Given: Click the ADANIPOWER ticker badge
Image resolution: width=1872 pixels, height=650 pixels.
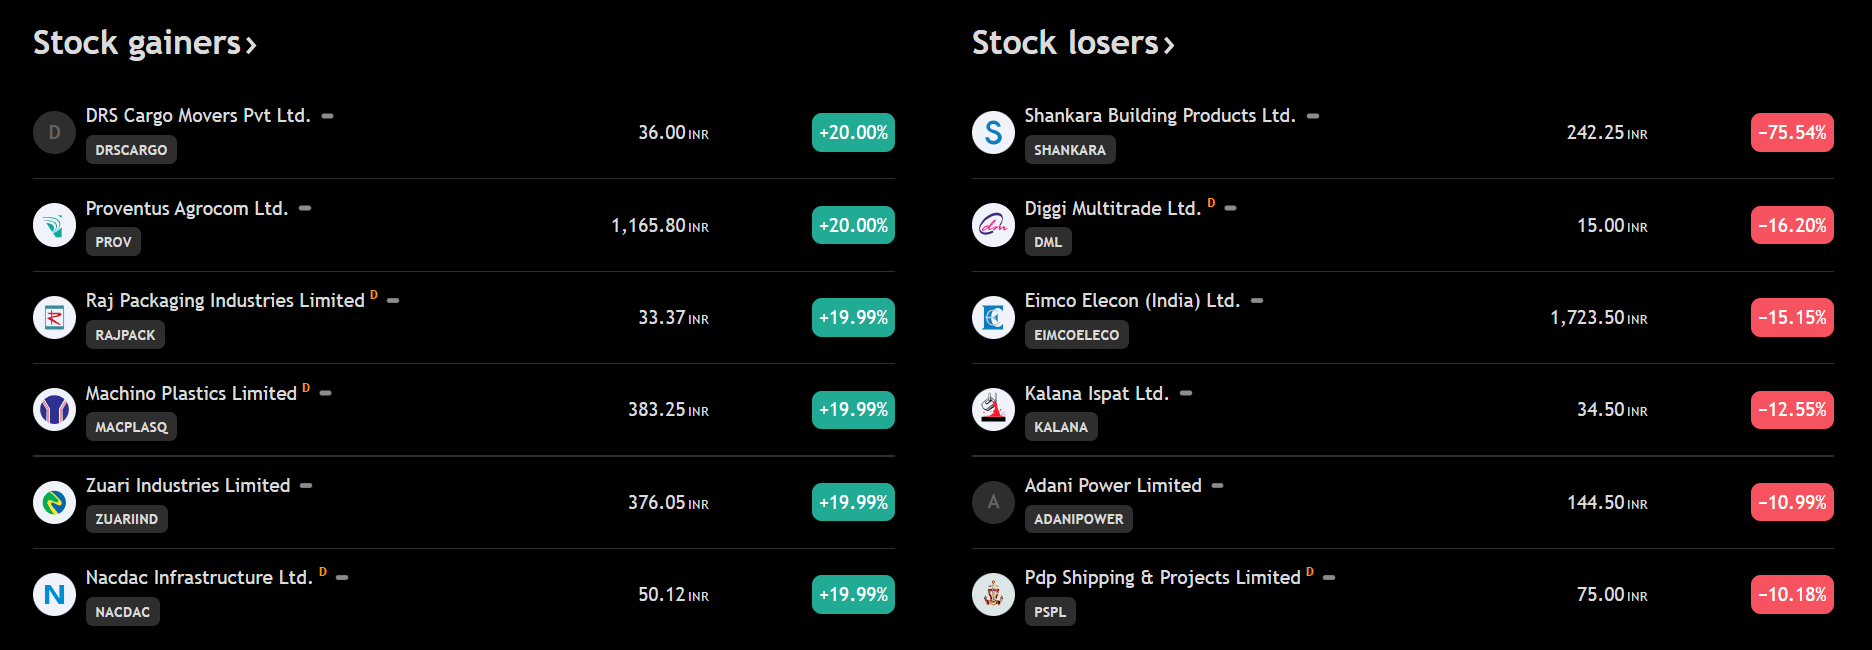Looking at the screenshot, I should pos(1078,519).
